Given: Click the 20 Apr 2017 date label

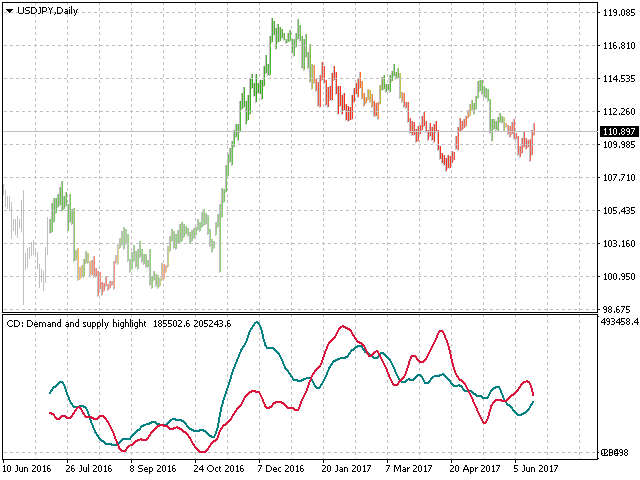Looking at the screenshot, I should [x=473, y=468].
